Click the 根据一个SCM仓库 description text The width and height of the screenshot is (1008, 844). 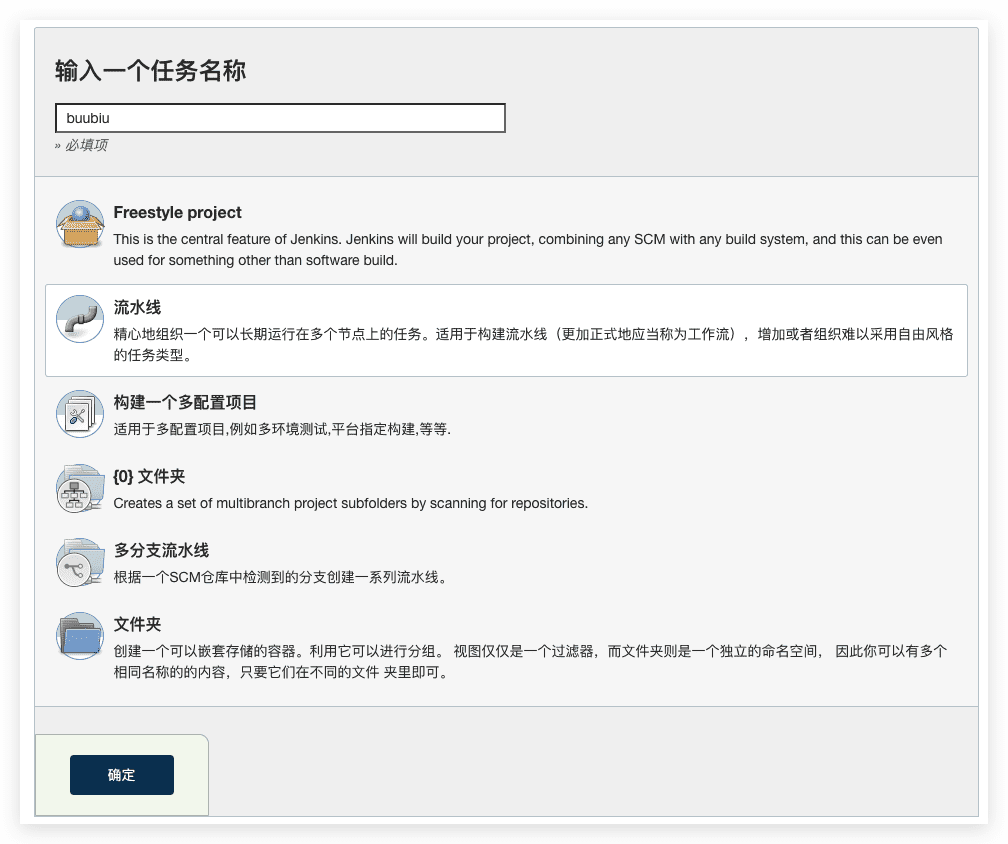click(280, 578)
